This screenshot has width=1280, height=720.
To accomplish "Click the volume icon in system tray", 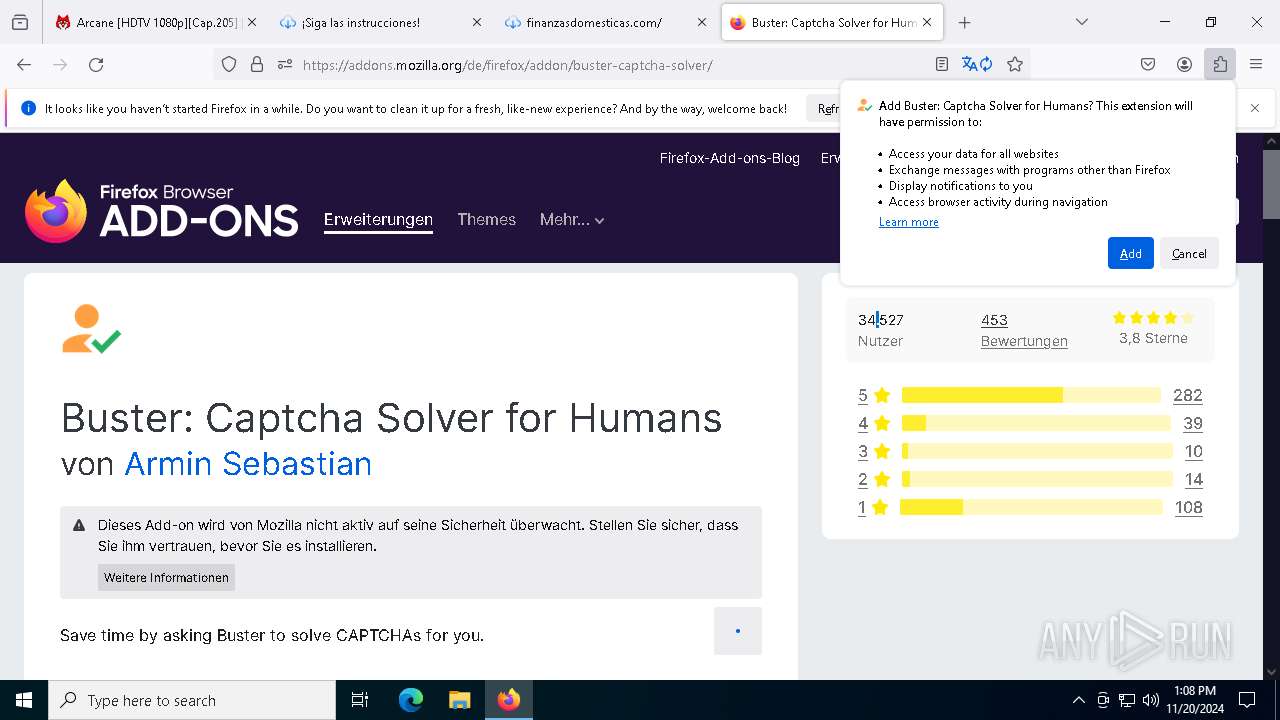I will coord(1151,700).
